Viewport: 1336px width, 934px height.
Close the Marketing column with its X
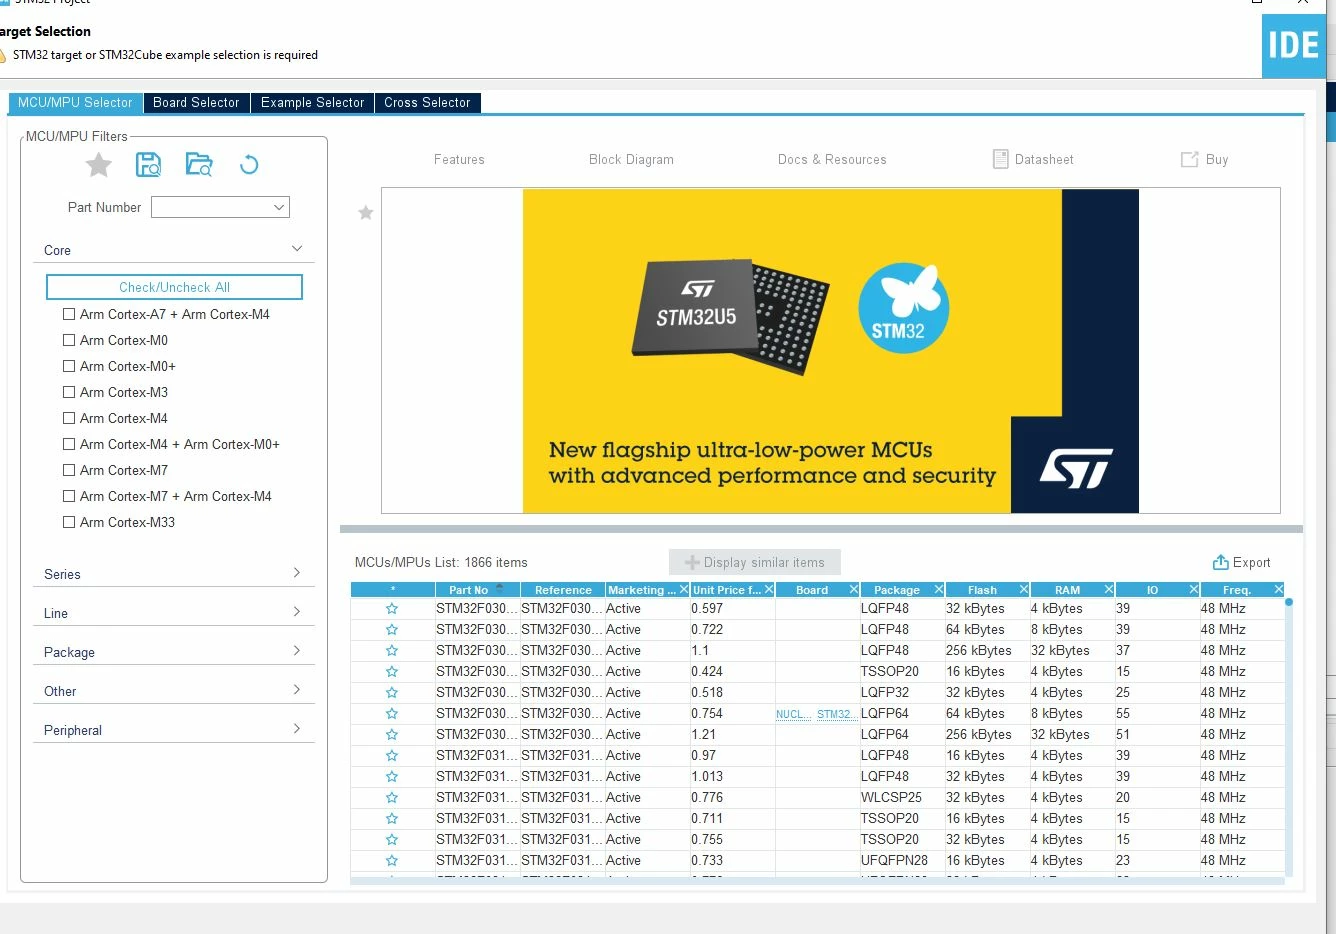click(x=684, y=590)
